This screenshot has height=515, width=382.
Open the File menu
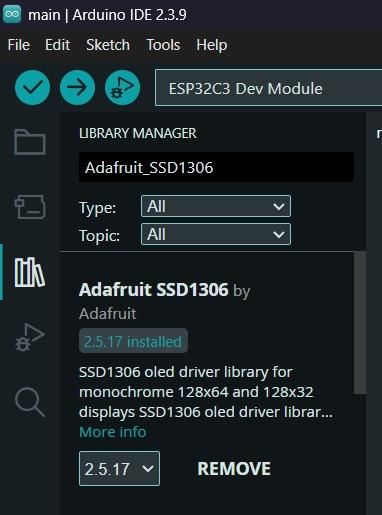19,45
